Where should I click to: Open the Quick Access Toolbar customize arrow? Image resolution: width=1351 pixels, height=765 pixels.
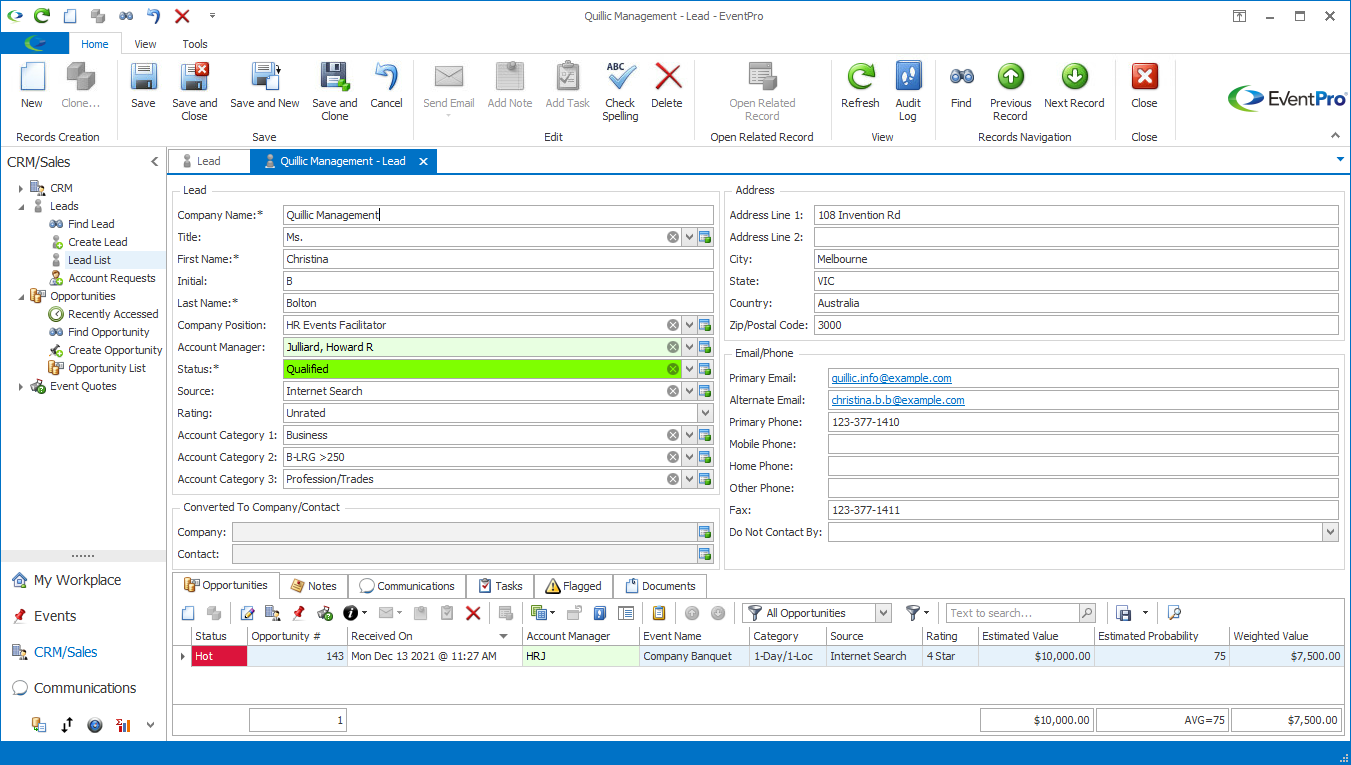click(212, 16)
